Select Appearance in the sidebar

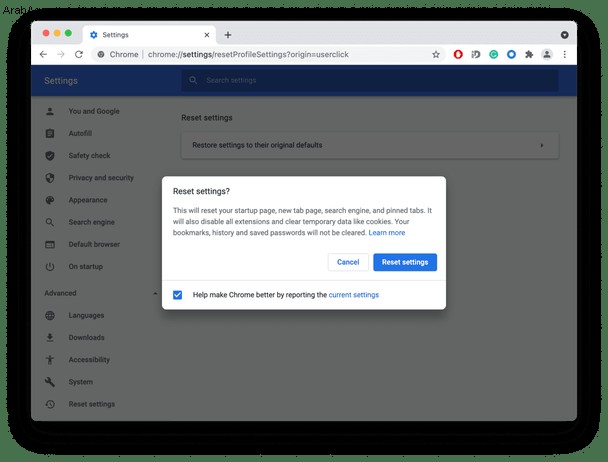point(88,200)
